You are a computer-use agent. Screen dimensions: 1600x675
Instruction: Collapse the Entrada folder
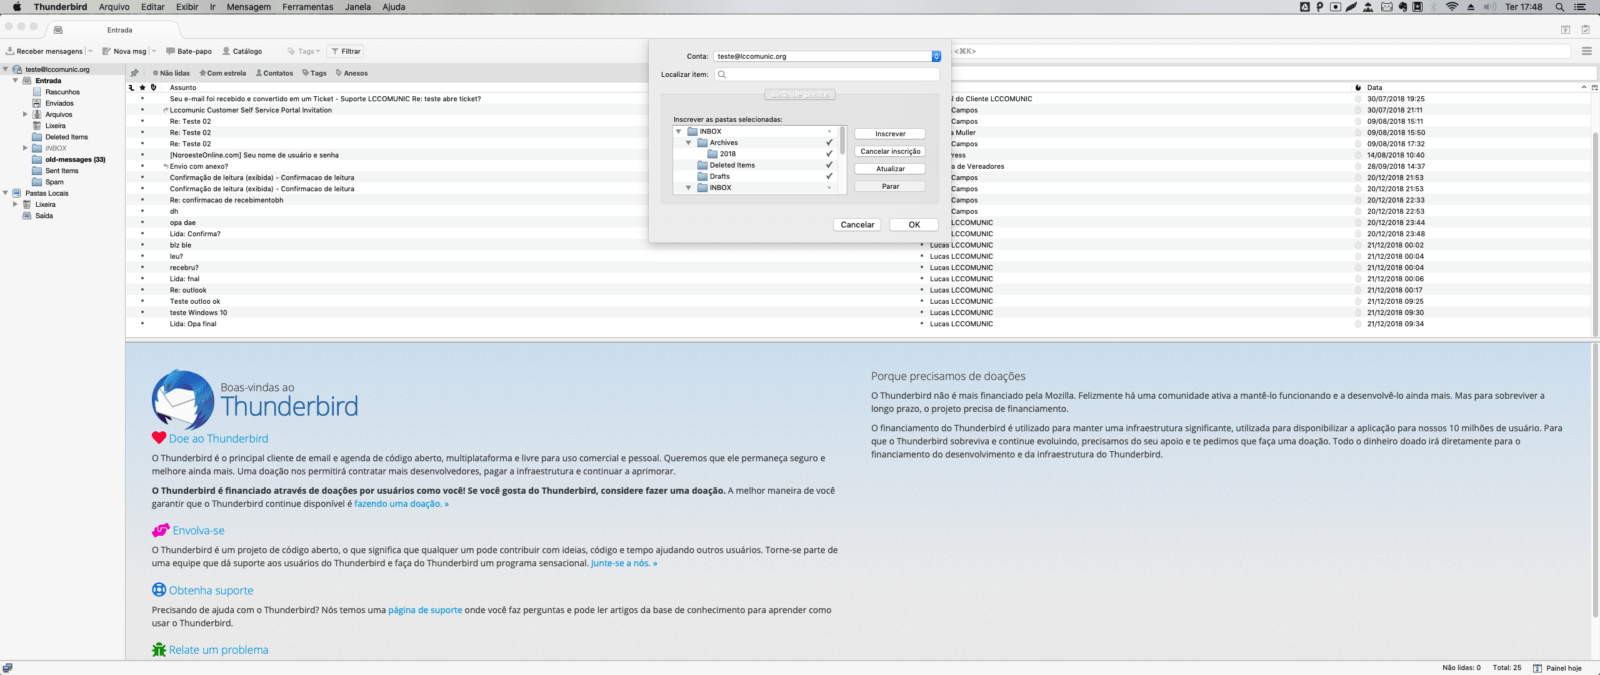[x=15, y=80]
